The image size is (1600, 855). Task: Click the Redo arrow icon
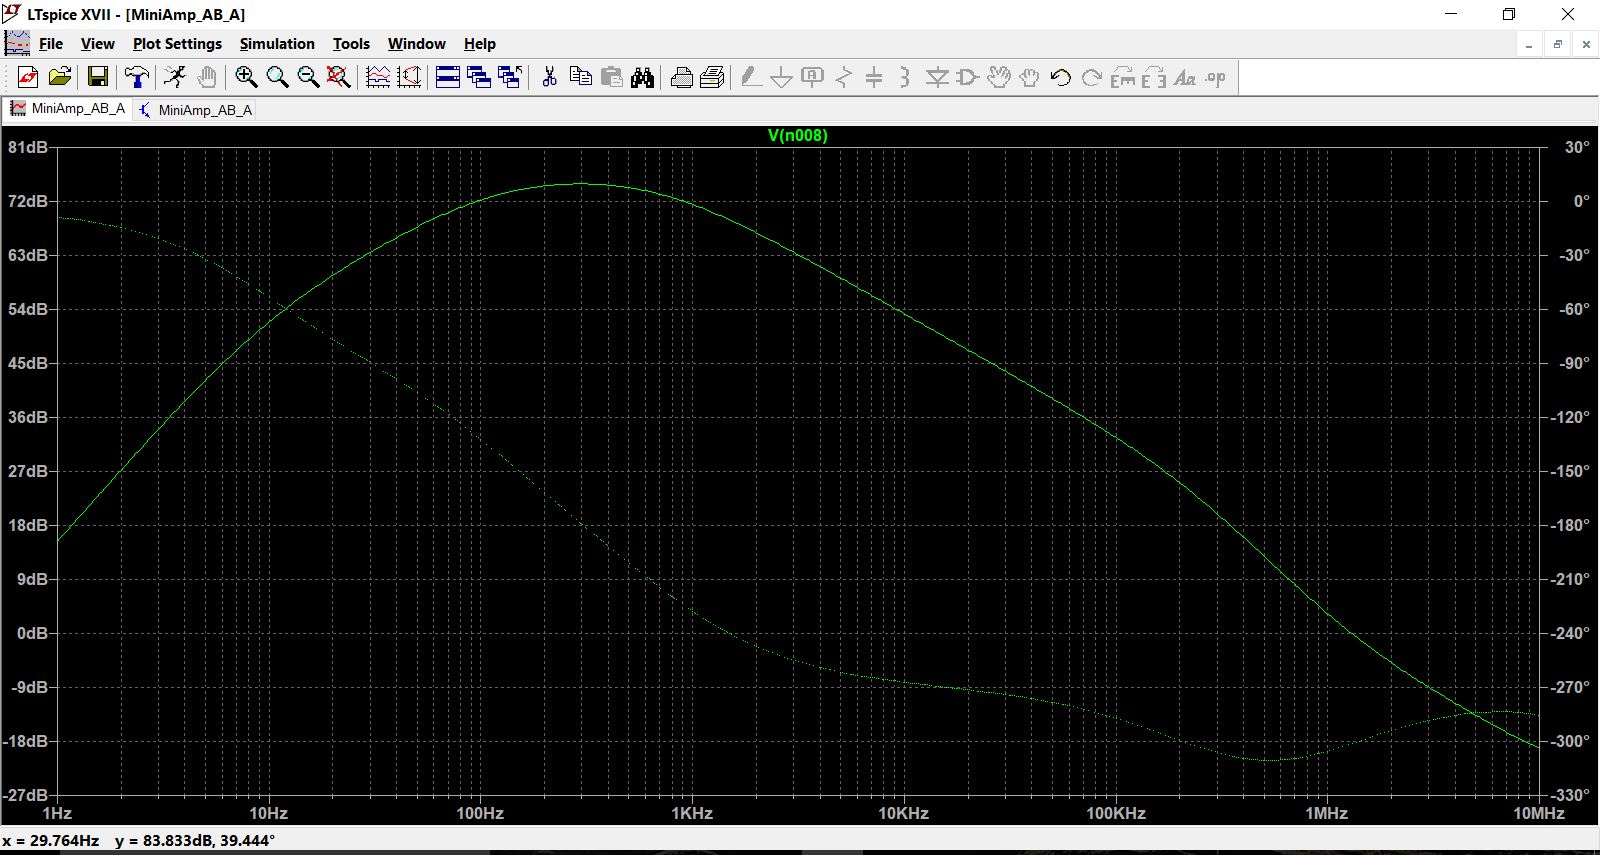pyautogui.click(x=1092, y=77)
